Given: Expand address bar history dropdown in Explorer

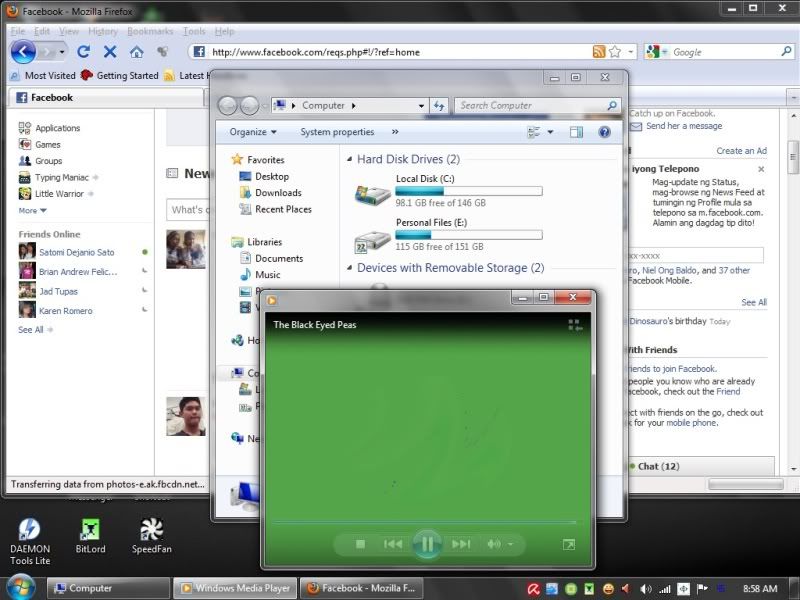Looking at the screenshot, I should click(x=421, y=106).
